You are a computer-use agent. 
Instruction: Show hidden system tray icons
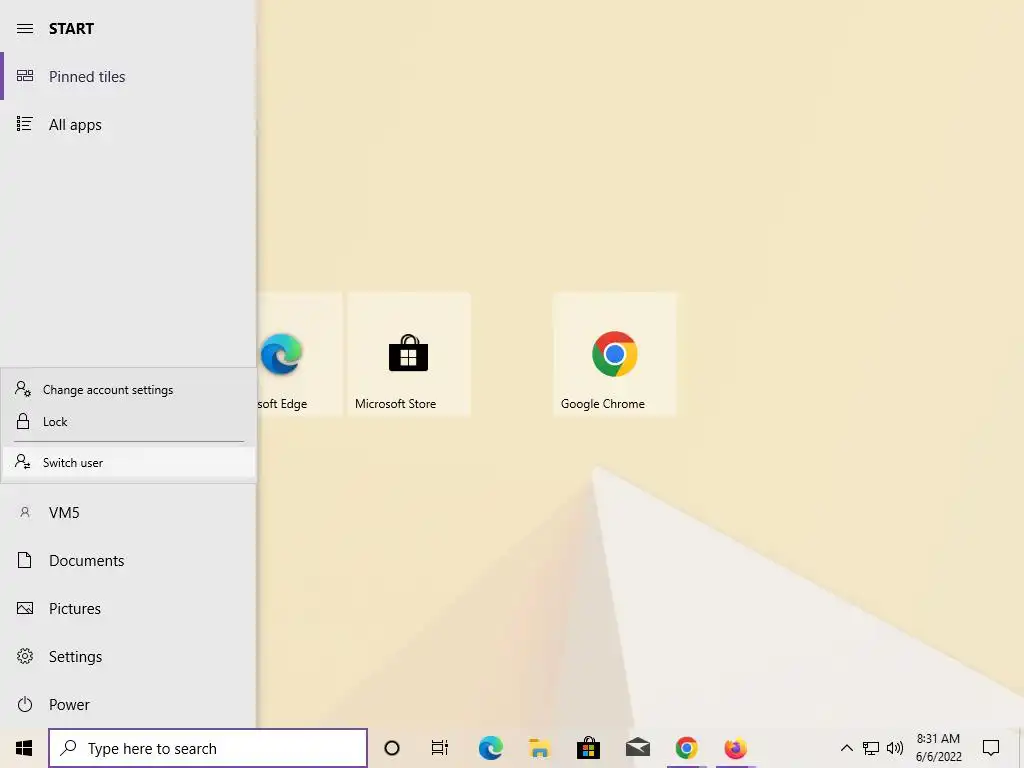coord(846,748)
